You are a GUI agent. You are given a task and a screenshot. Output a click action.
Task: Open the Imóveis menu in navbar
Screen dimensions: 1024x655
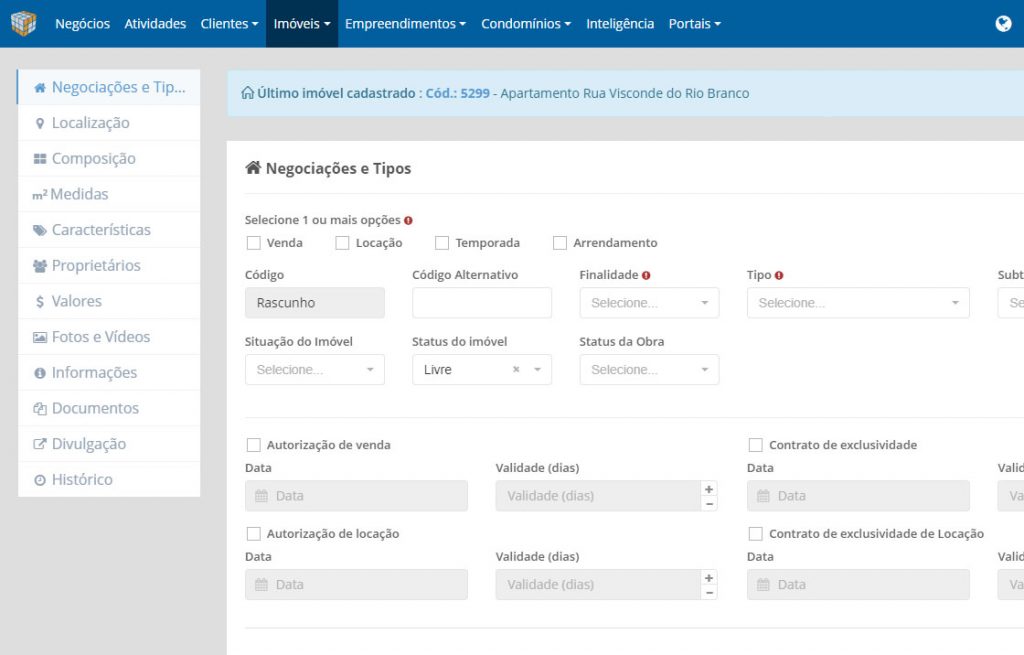302,24
